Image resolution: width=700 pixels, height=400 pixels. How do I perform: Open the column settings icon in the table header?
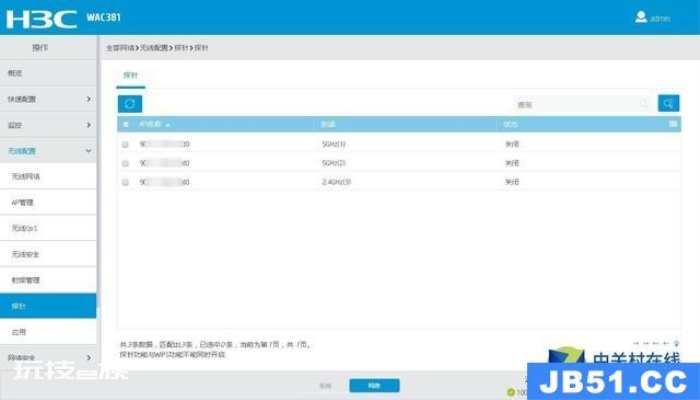pyautogui.click(x=673, y=124)
